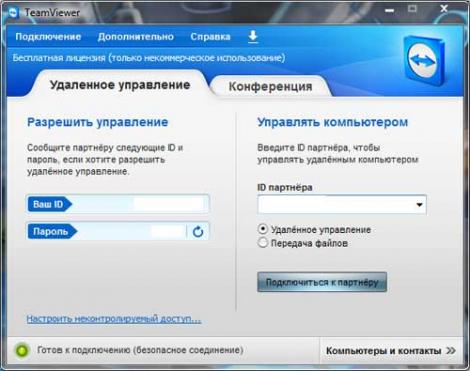Open Настроить неконтролируемый доступ link
Screen dimensions: 470x371
[114, 319]
